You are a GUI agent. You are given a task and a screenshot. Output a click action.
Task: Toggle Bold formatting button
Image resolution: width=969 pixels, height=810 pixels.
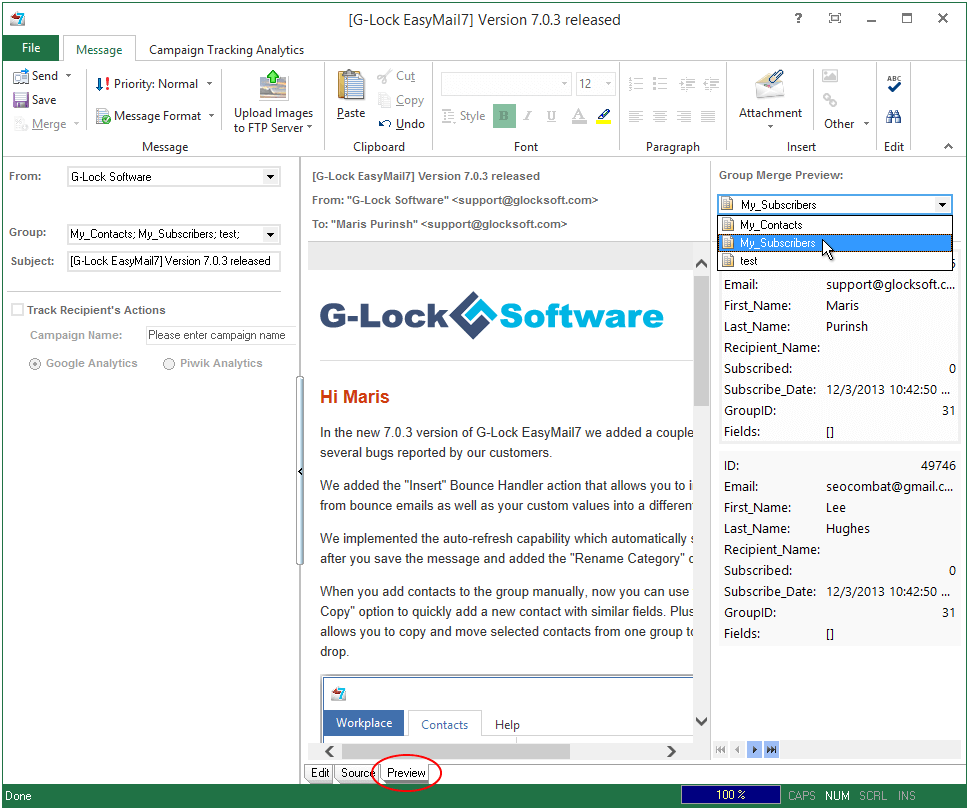(x=504, y=116)
